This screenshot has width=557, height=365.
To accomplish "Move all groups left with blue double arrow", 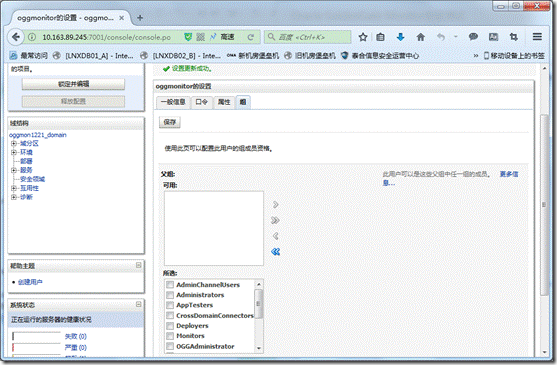I will (275, 252).
